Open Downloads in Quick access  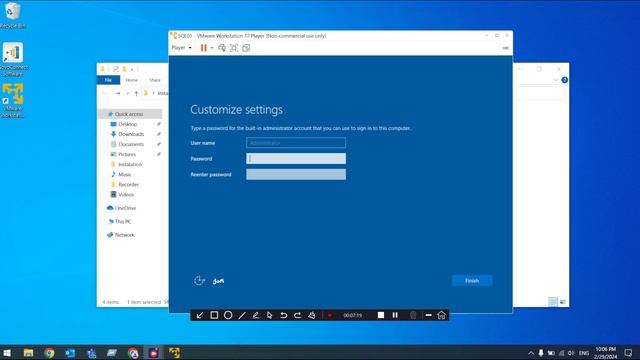131,134
